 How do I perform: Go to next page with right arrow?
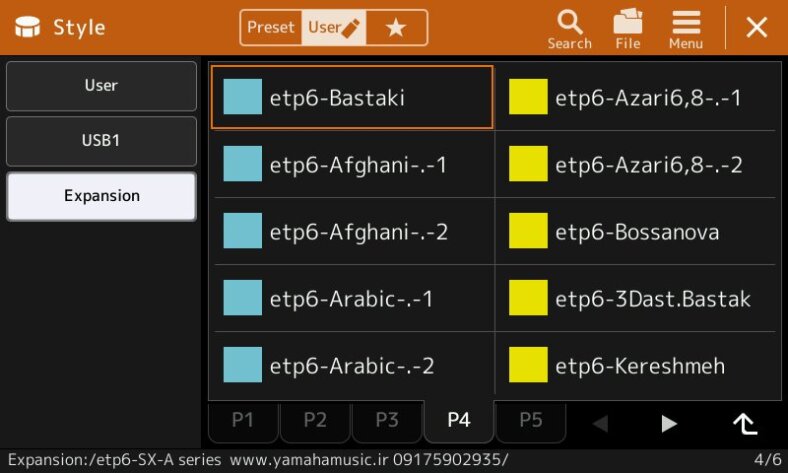669,423
